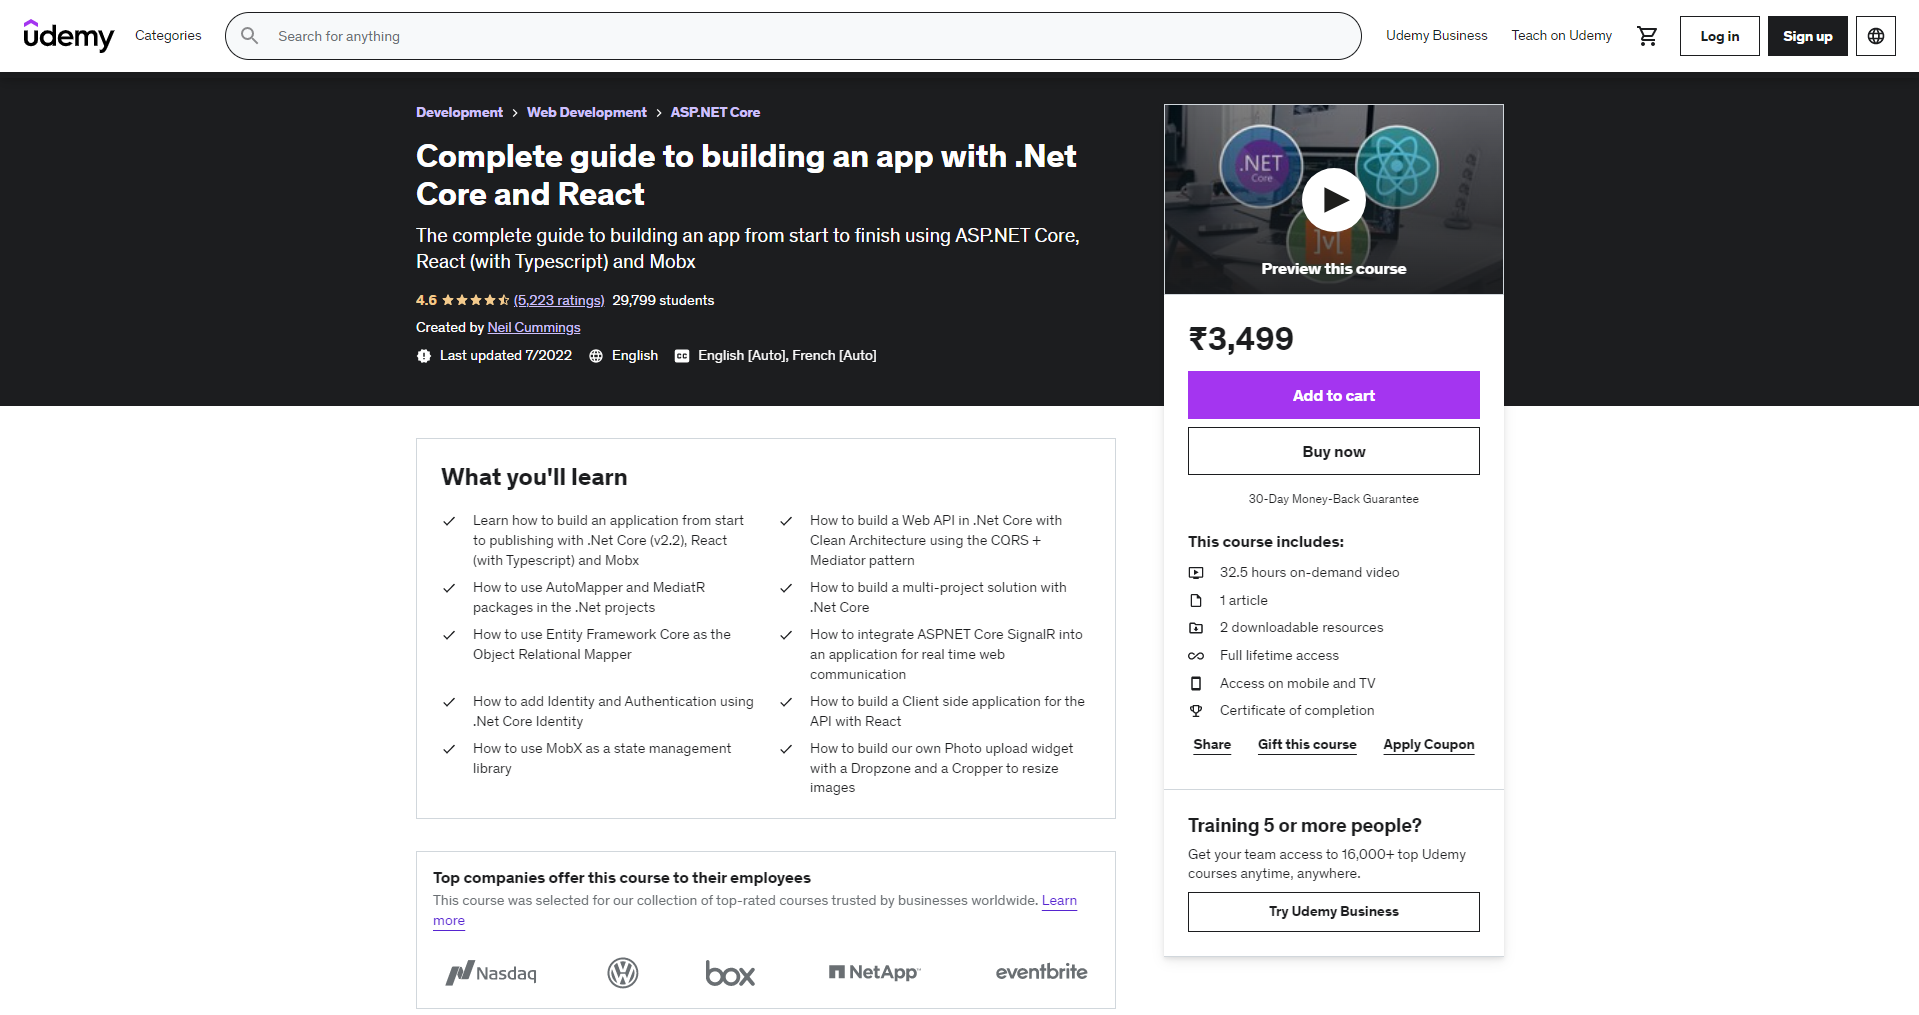The height and width of the screenshot is (1015, 1919).
Task: Go to Web Development breadcrumb
Action: click(x=587, y=113)
